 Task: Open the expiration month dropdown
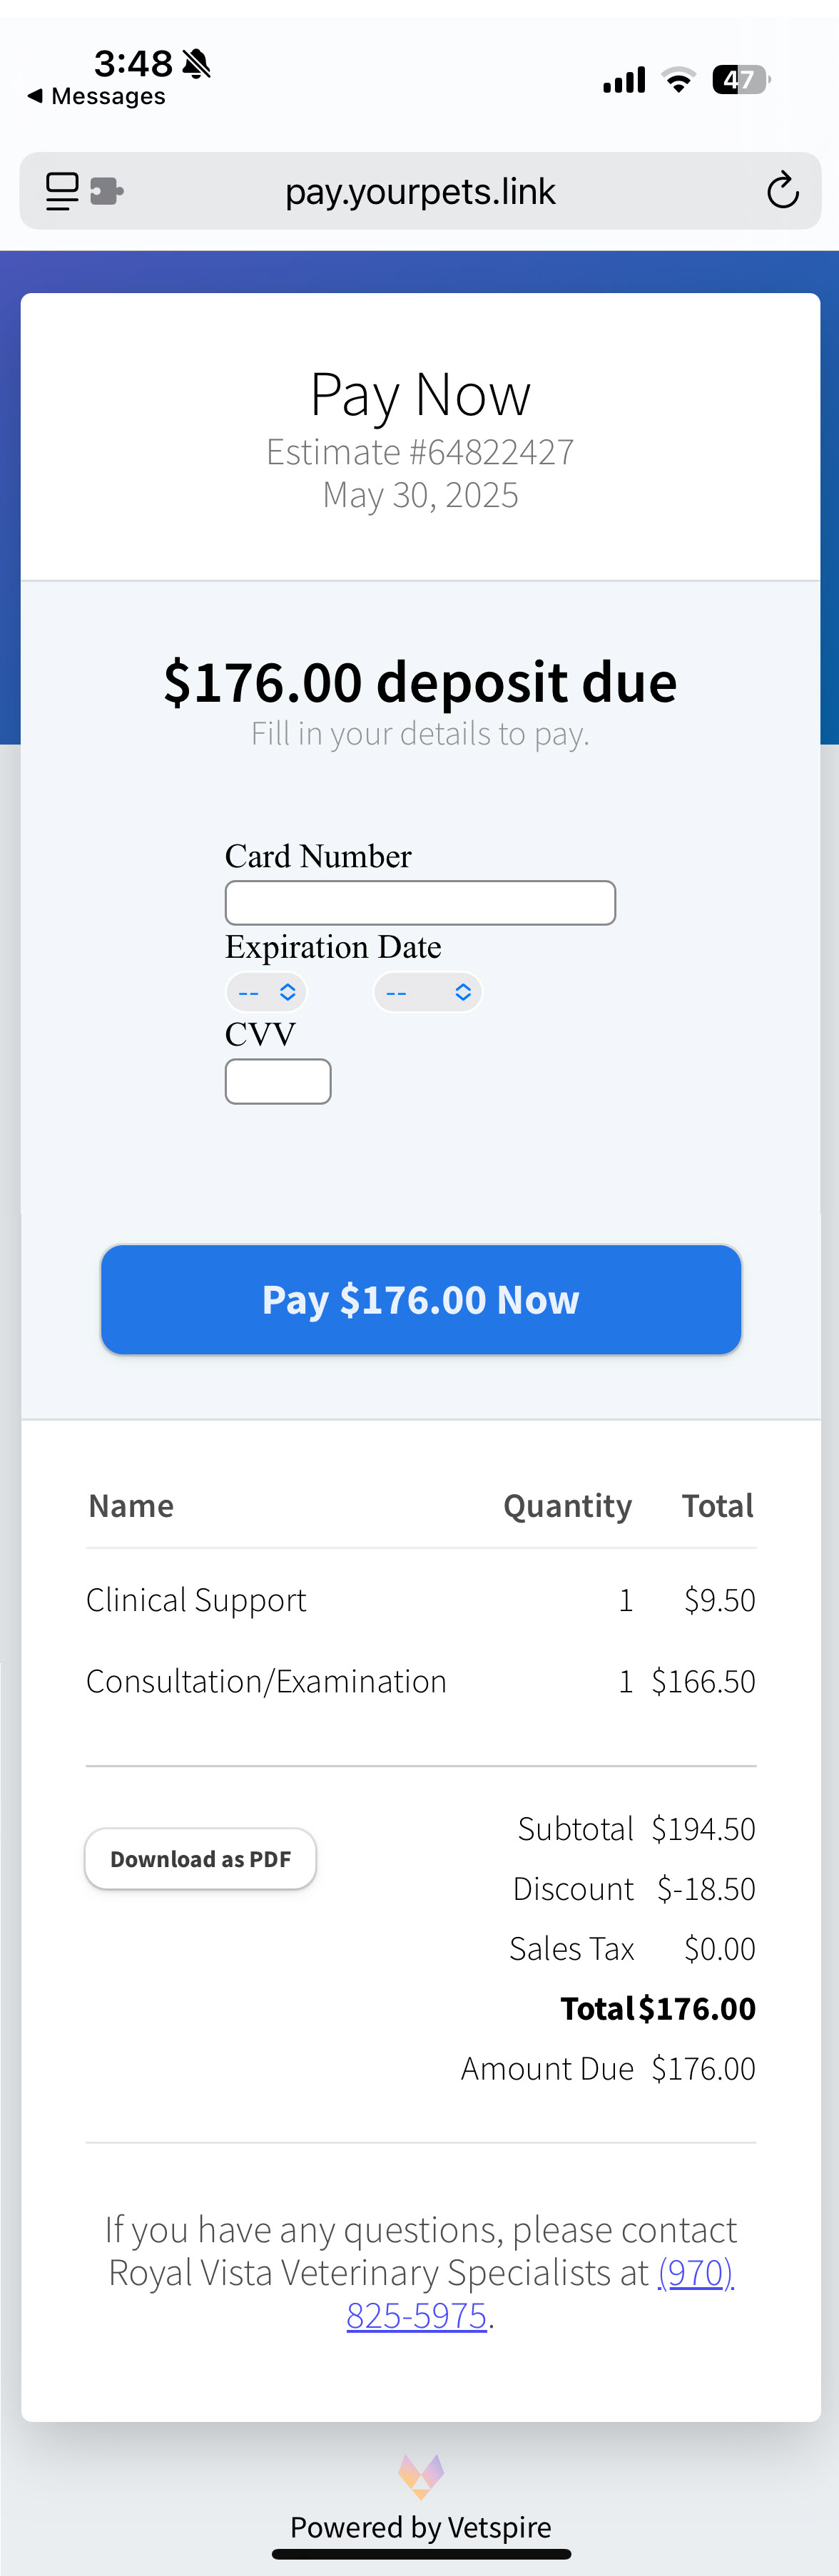265,991
